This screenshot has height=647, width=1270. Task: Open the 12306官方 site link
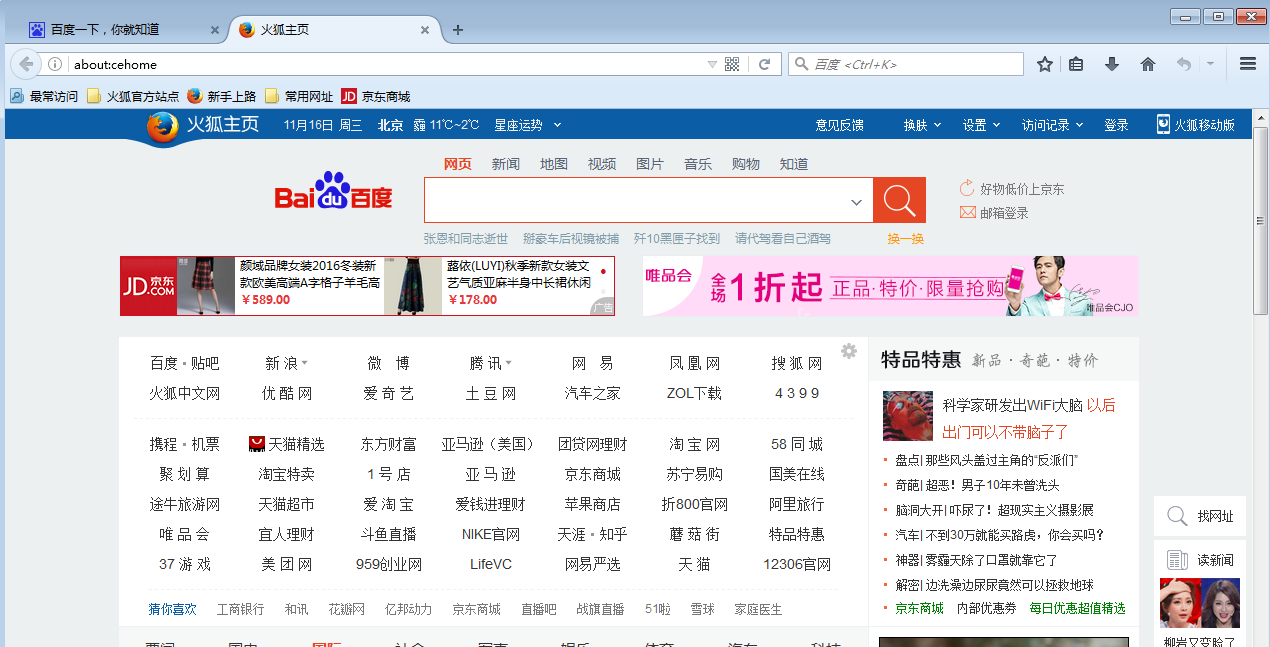tap(797, 564)
